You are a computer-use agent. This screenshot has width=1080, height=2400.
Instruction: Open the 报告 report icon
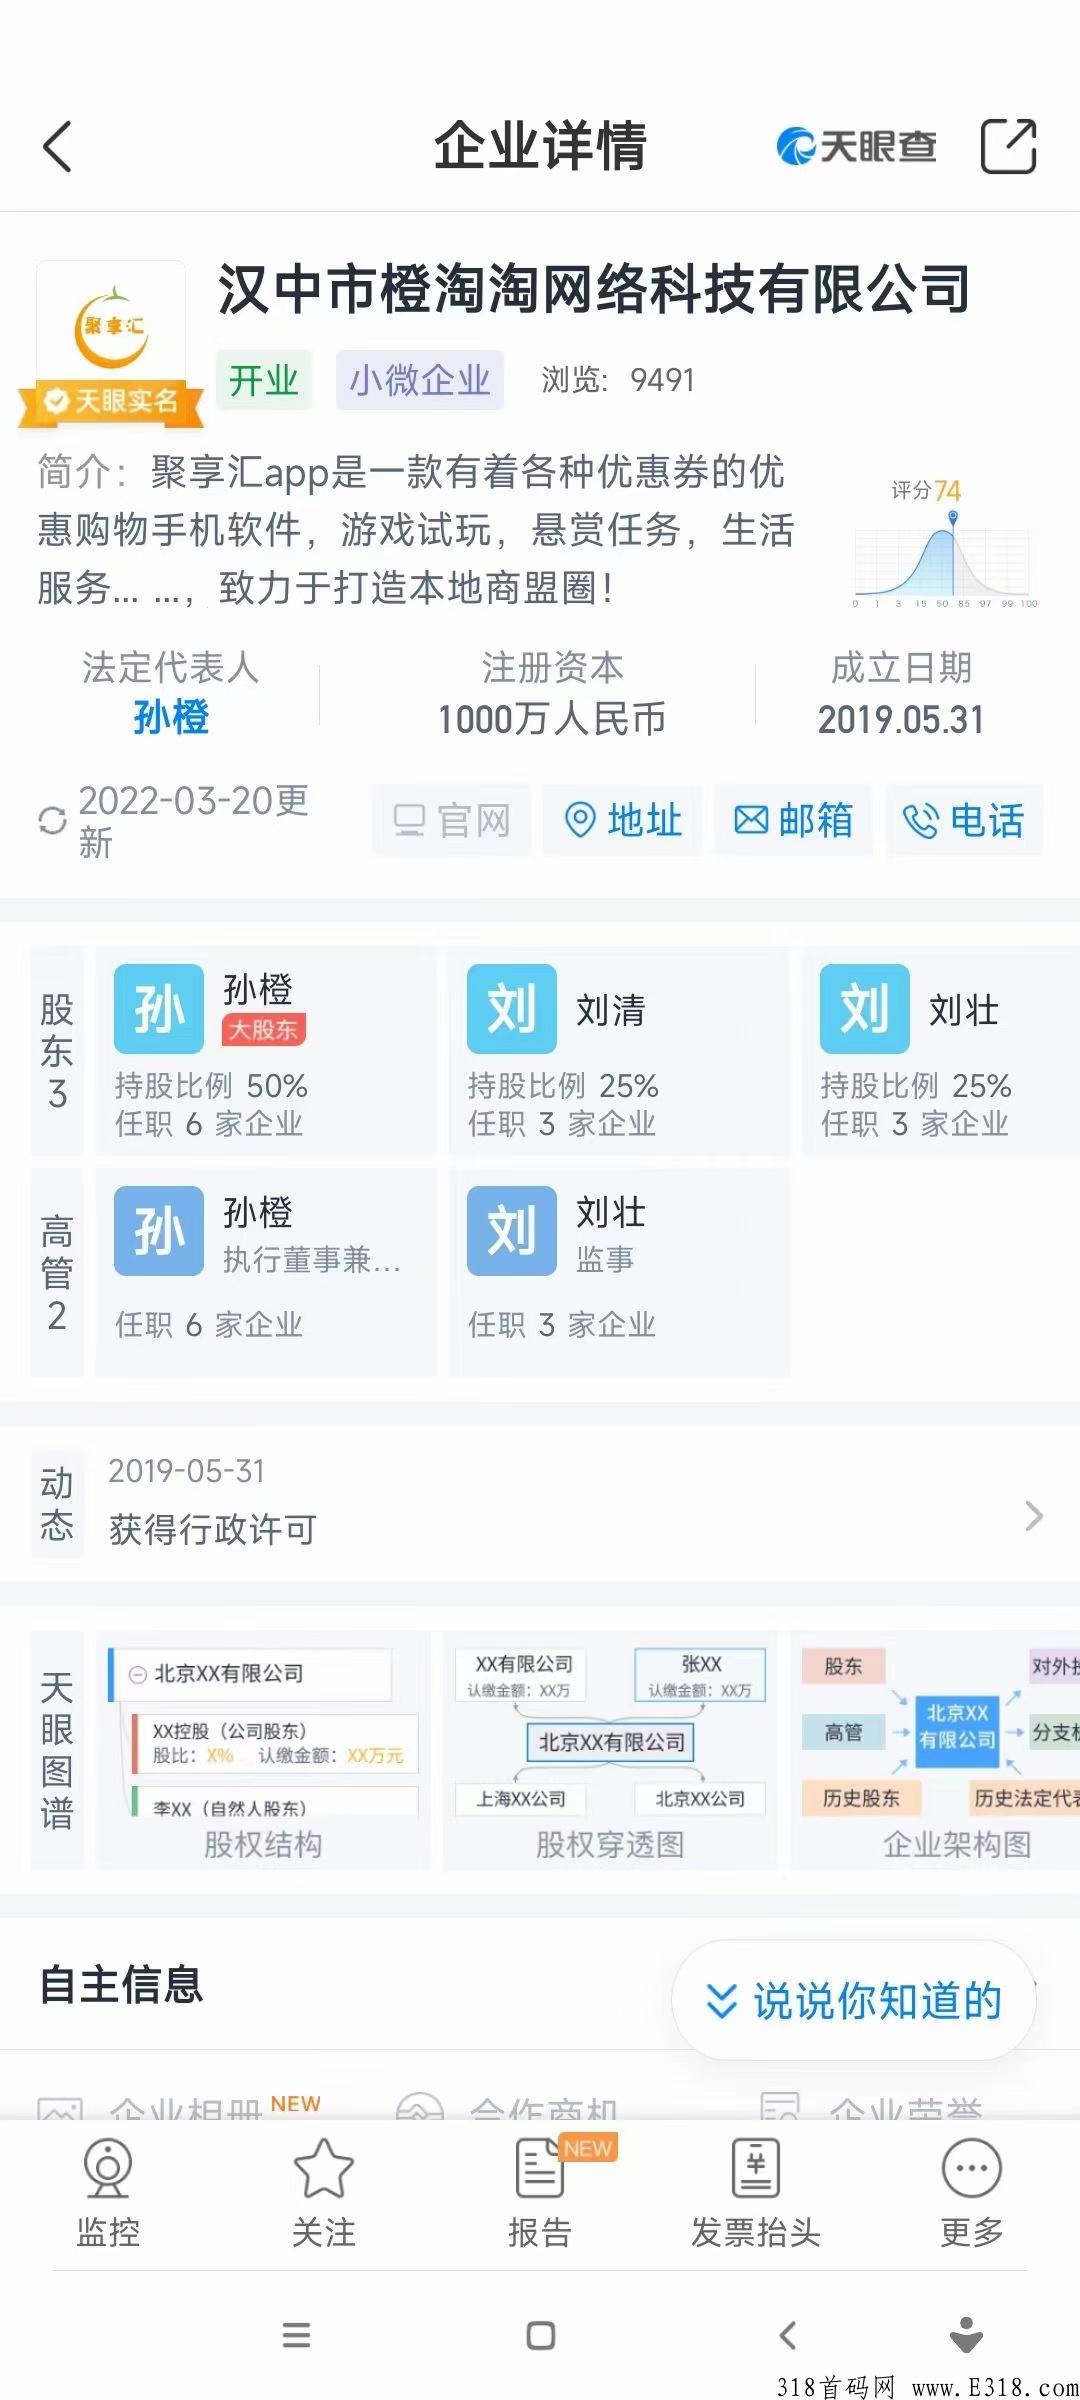(x=540, y=2194)
